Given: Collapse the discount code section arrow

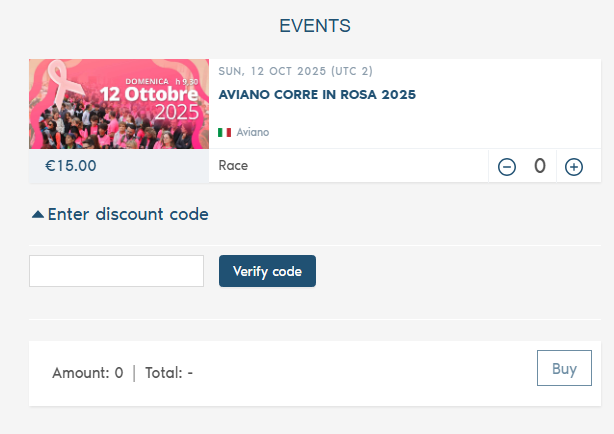Looking at the screenshot, I should 38,214.
